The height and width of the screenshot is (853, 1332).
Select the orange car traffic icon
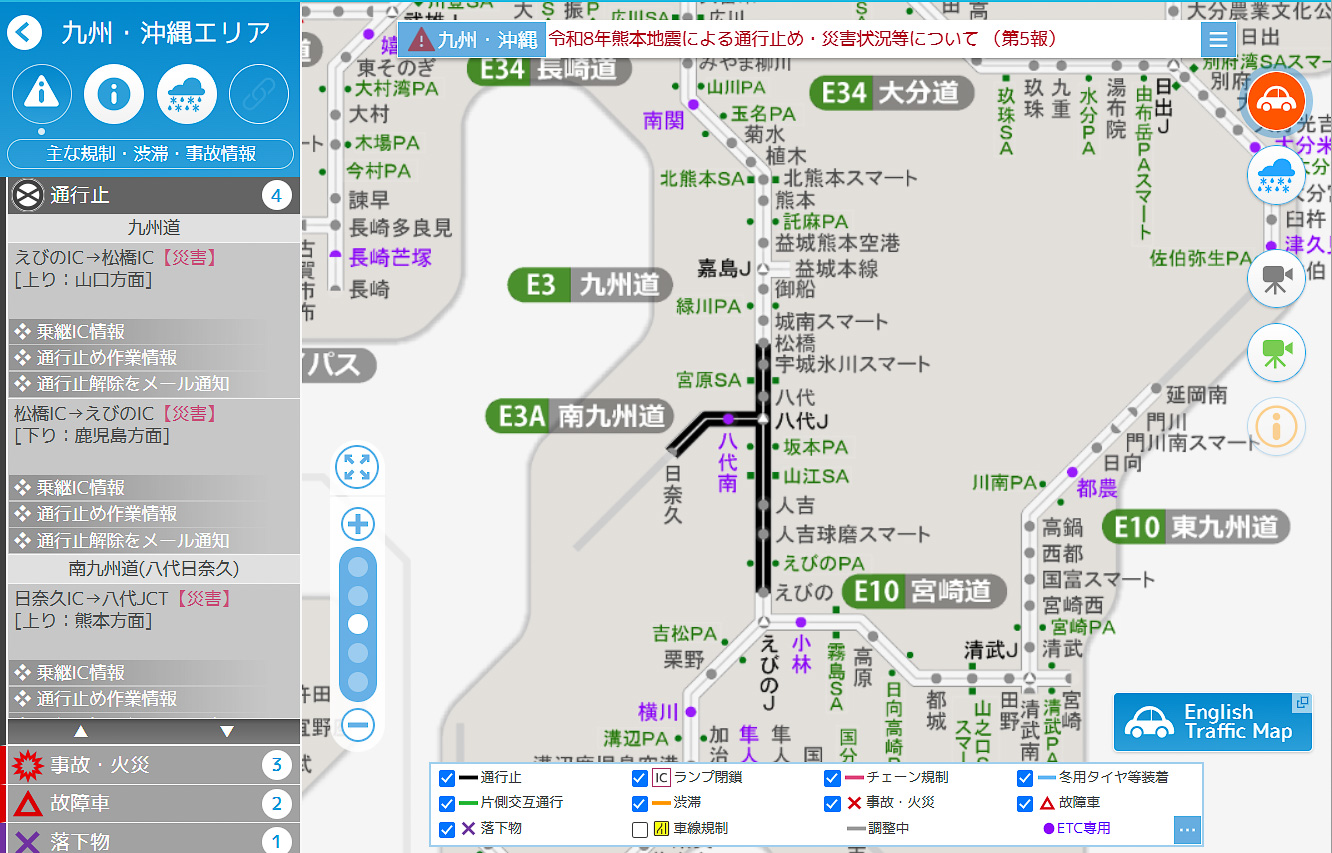[1276, 100]
